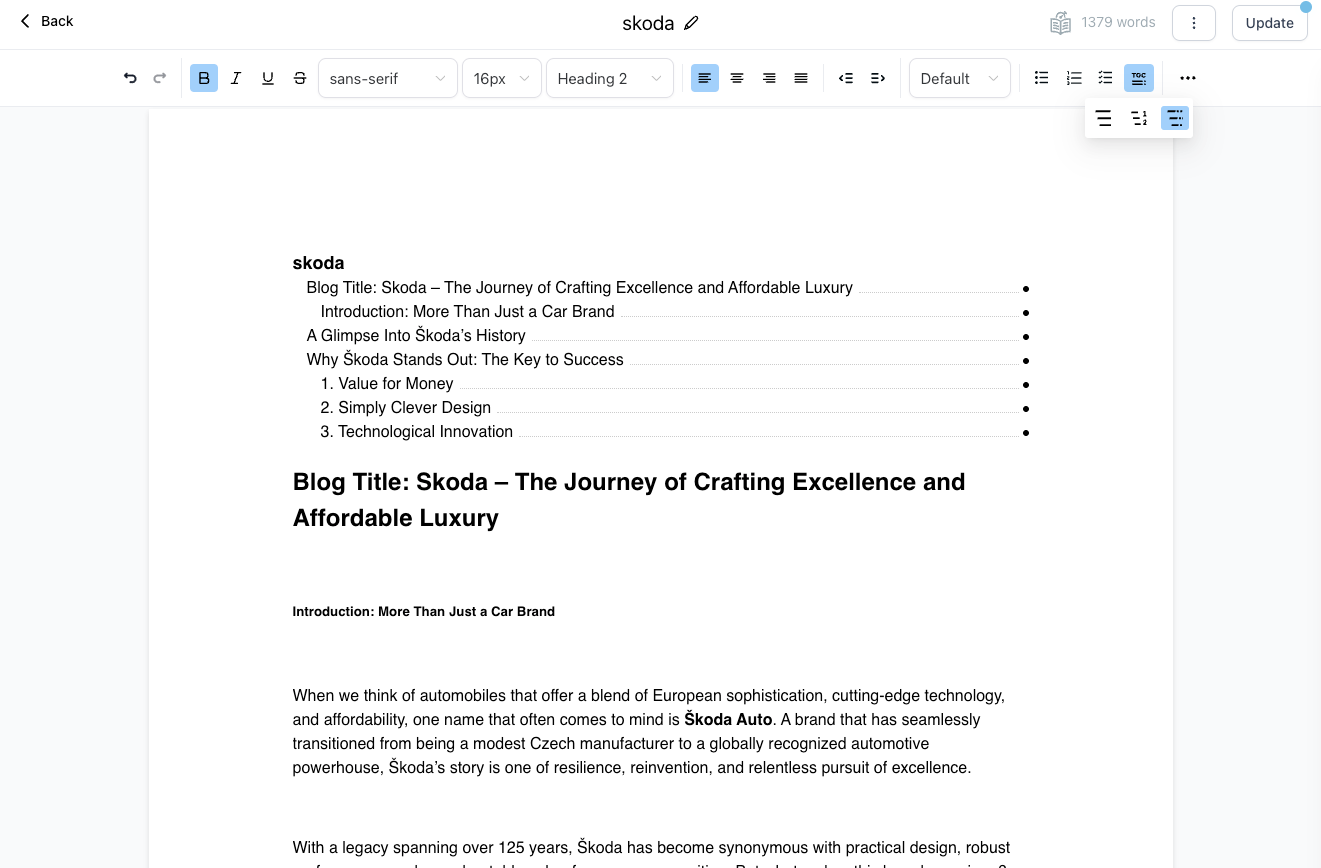The image size is (1321, 868).
Task: Expand the Heading 2 style dropdown
Action: coord(609,78)
